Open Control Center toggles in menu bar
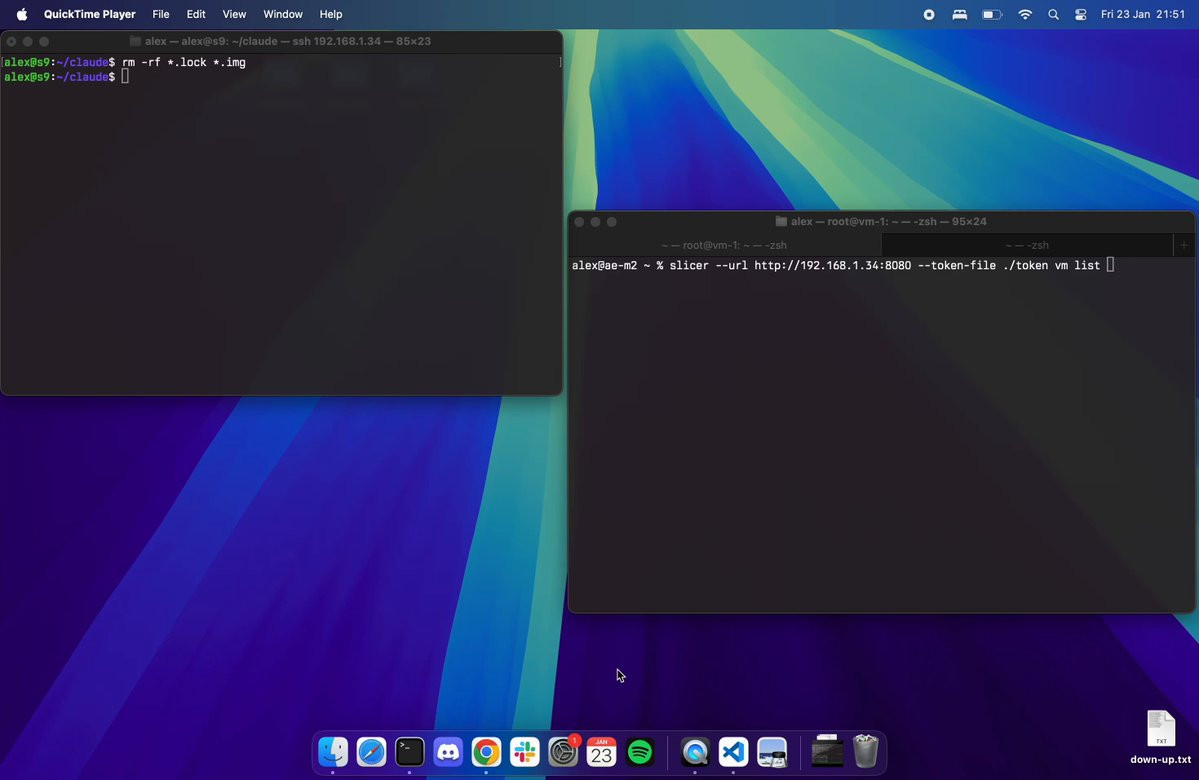Image resolution: width=1199 pixels, height=780 pixels. pos(1081,15)
